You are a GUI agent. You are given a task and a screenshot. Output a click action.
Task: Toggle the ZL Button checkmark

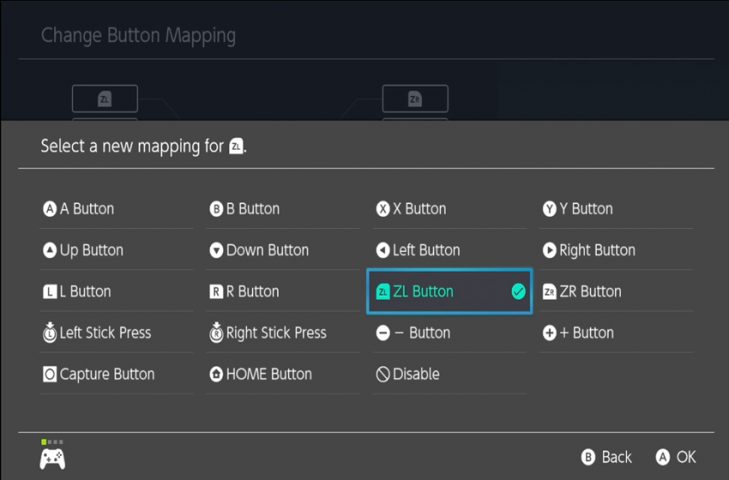518,292
